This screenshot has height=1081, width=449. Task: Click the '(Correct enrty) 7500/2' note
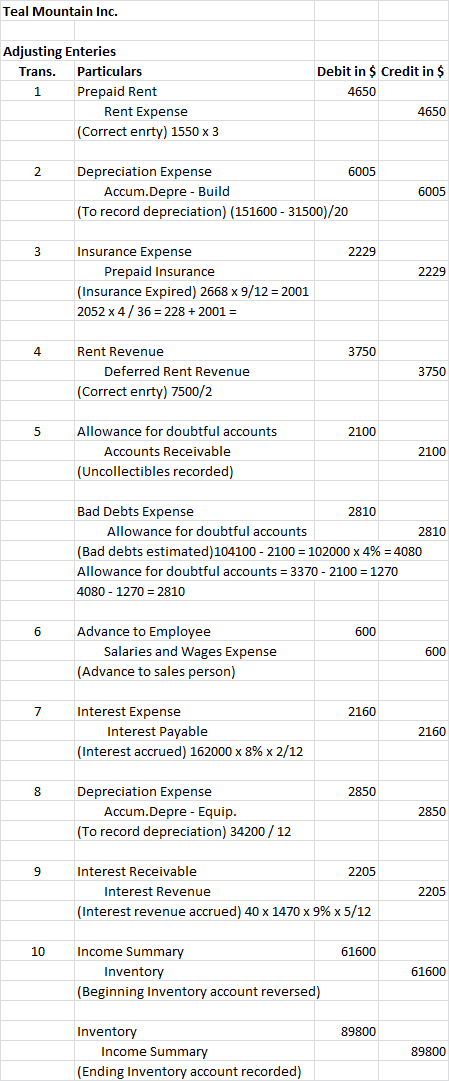(x=143, y=392)
